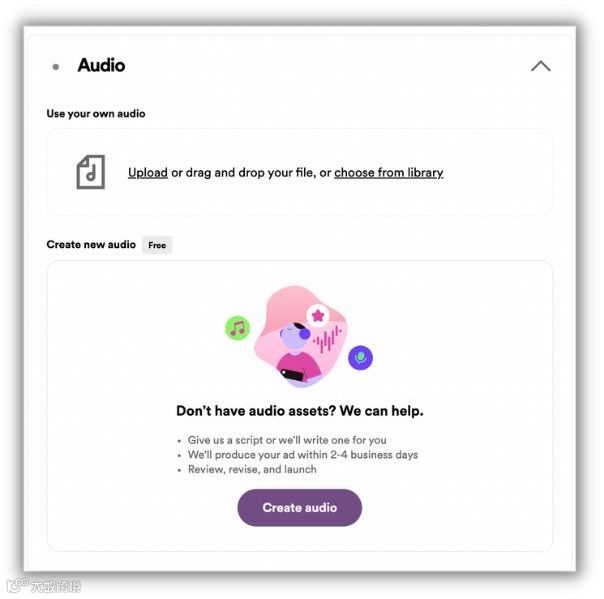Image resolution: width=604 pixels, height=599 pixels.
Task: Click the "2-4 business days" bullet text
Action: point(303,455)
